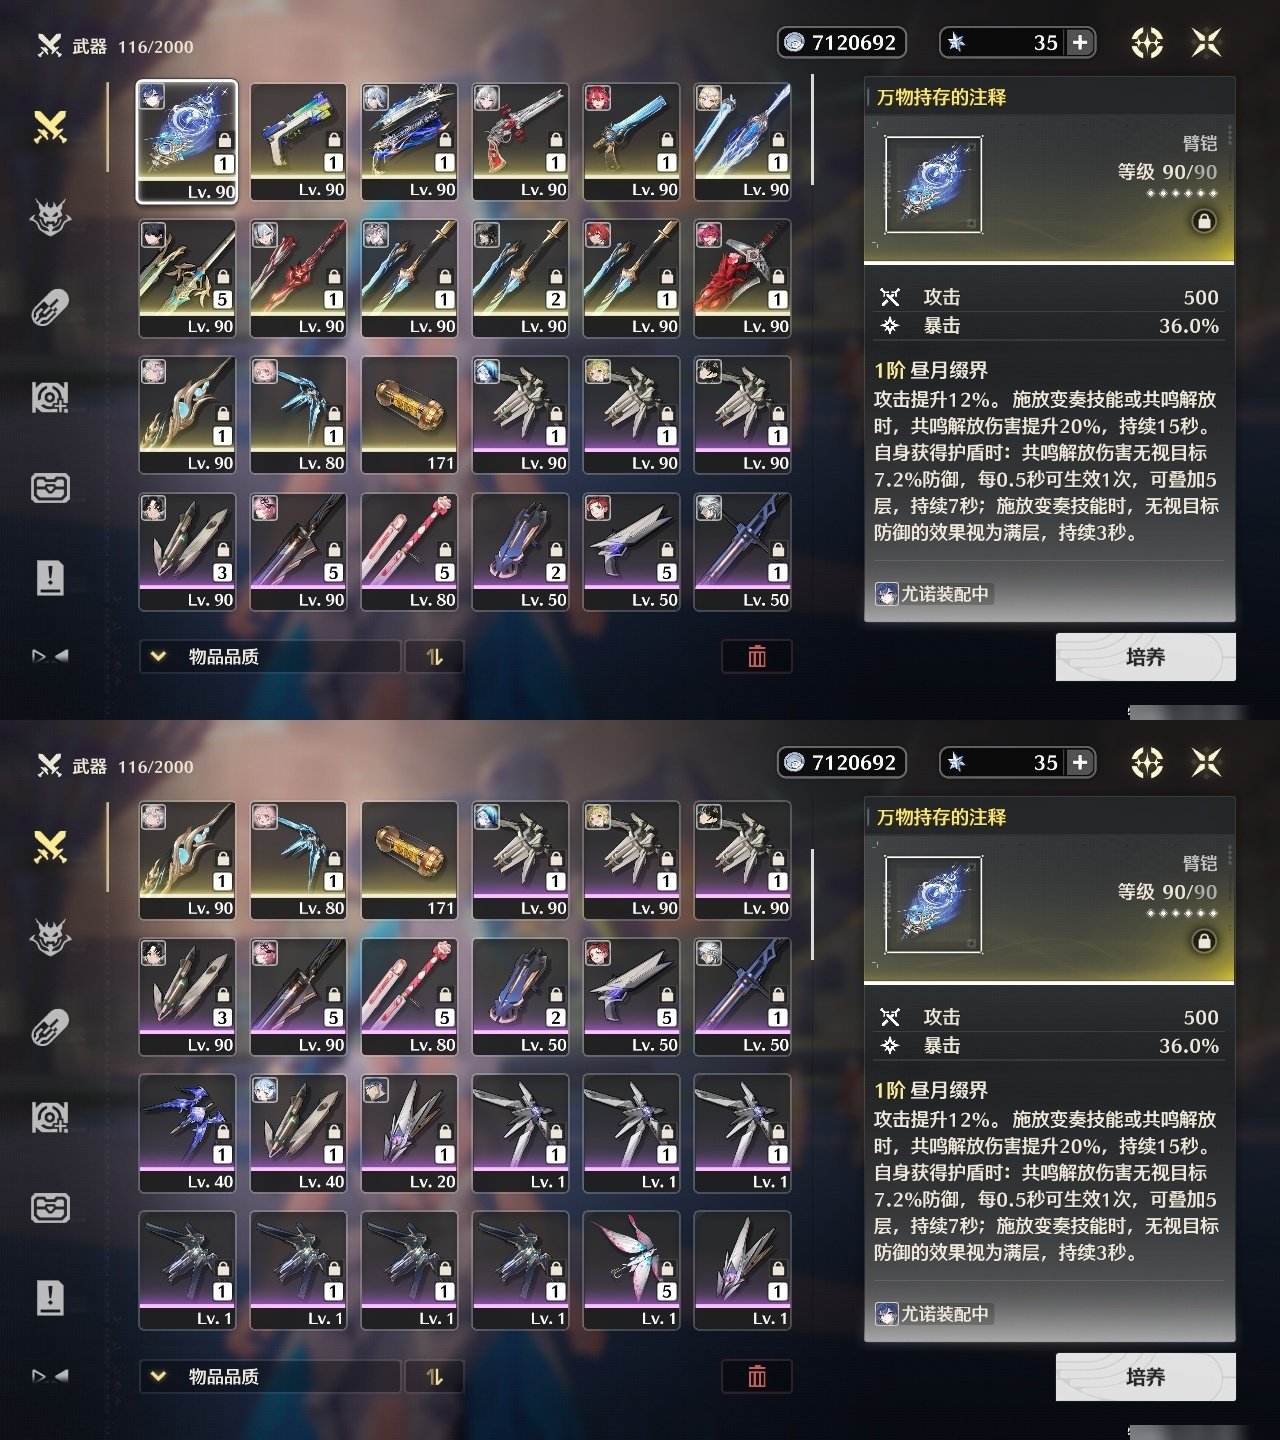Click the weapon list scrollbar in lower panel
Viewport: 1280px width, 1440px height.
click(x=812, y=905)
